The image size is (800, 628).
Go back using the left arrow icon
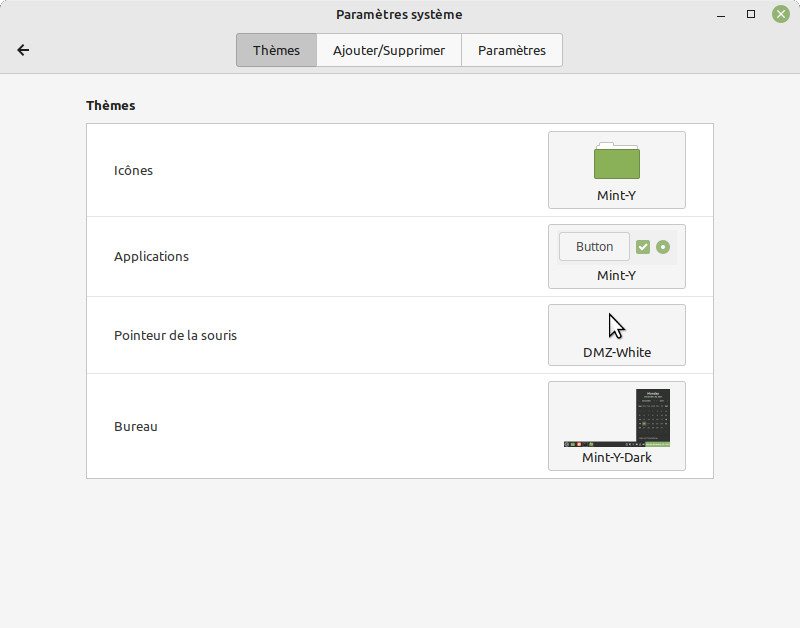23,50
